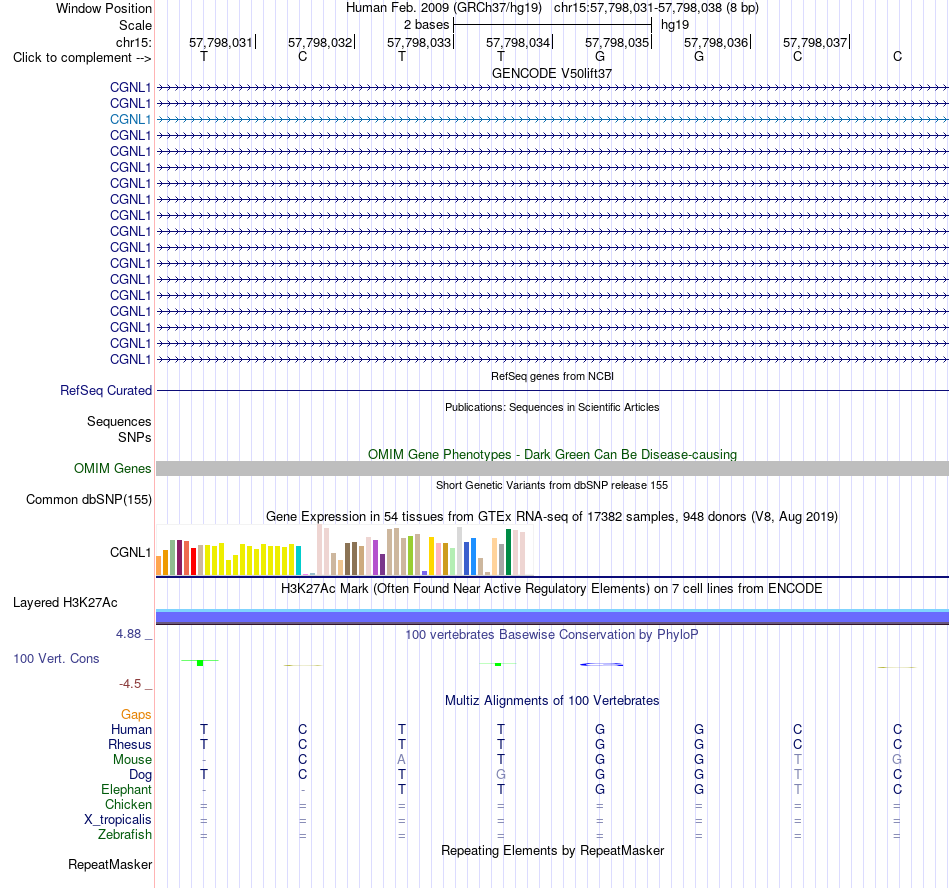950x888 pixels.
Task: Open the GENCODE V50lift37 track title
Action: tap(552, 73)
